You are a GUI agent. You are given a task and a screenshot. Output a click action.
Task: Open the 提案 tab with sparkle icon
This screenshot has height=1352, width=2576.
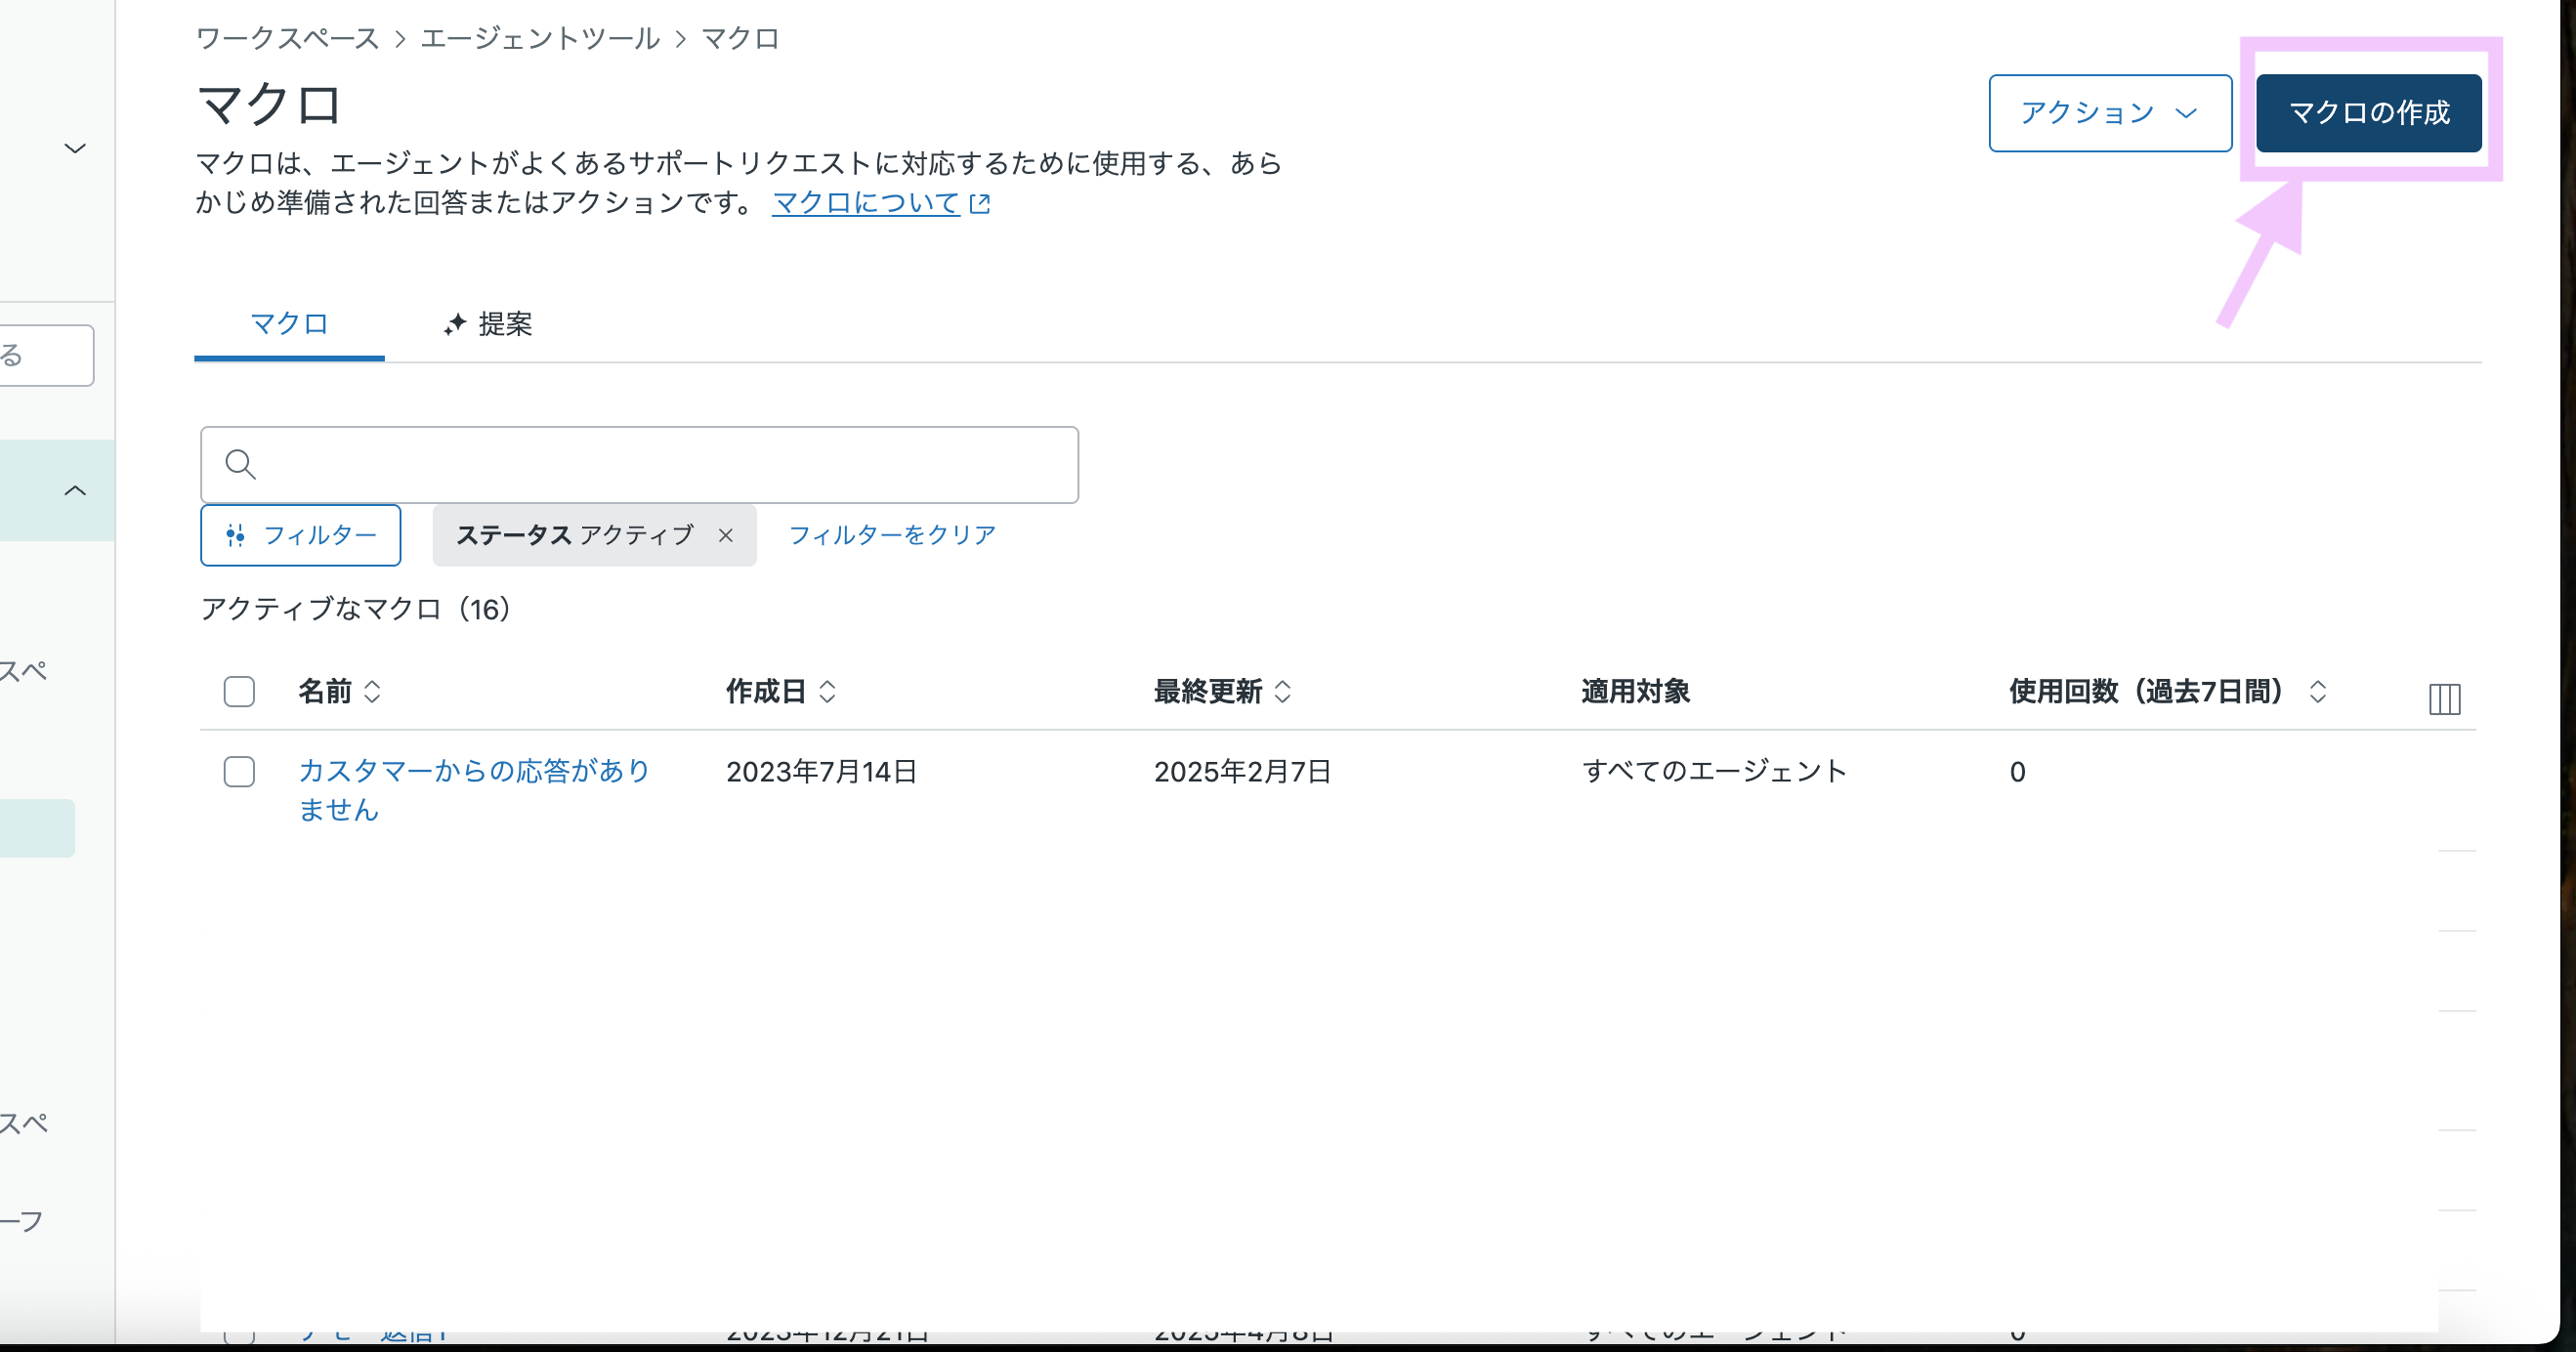[x=488, y=324]
